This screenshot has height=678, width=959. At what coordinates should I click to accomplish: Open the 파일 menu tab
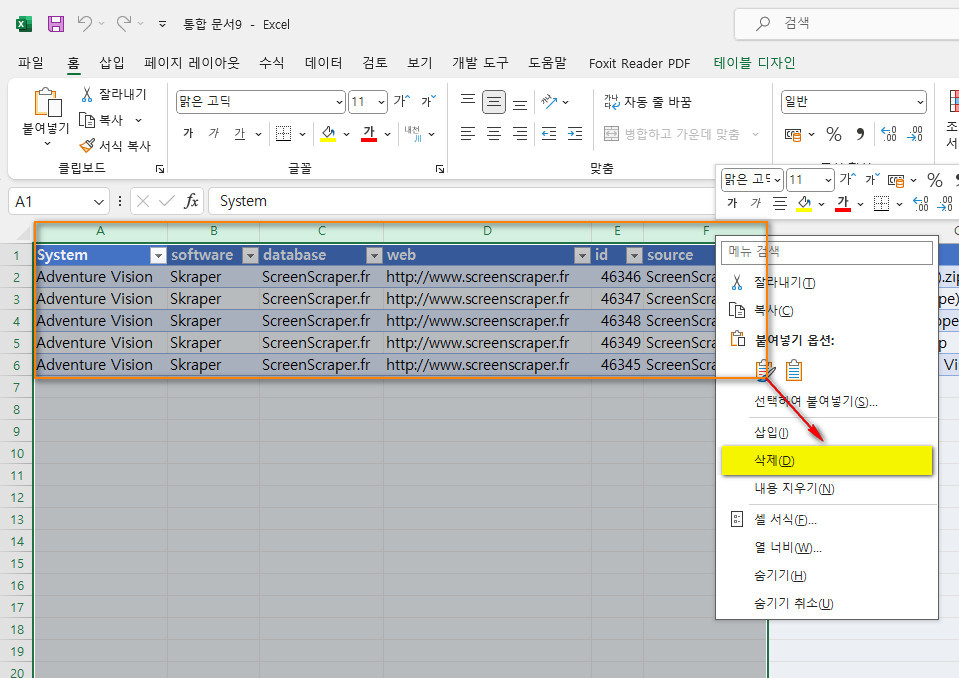(x=31, y=63)
